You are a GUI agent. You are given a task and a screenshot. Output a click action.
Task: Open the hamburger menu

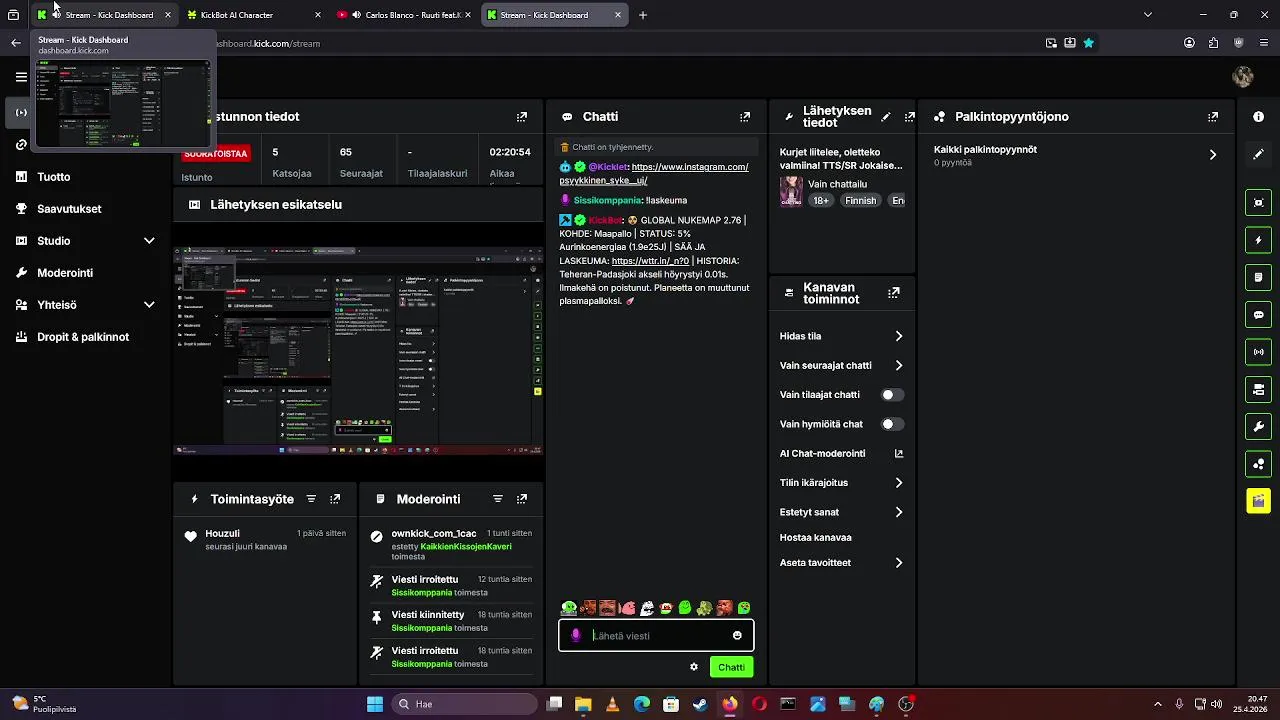(21, 77)
